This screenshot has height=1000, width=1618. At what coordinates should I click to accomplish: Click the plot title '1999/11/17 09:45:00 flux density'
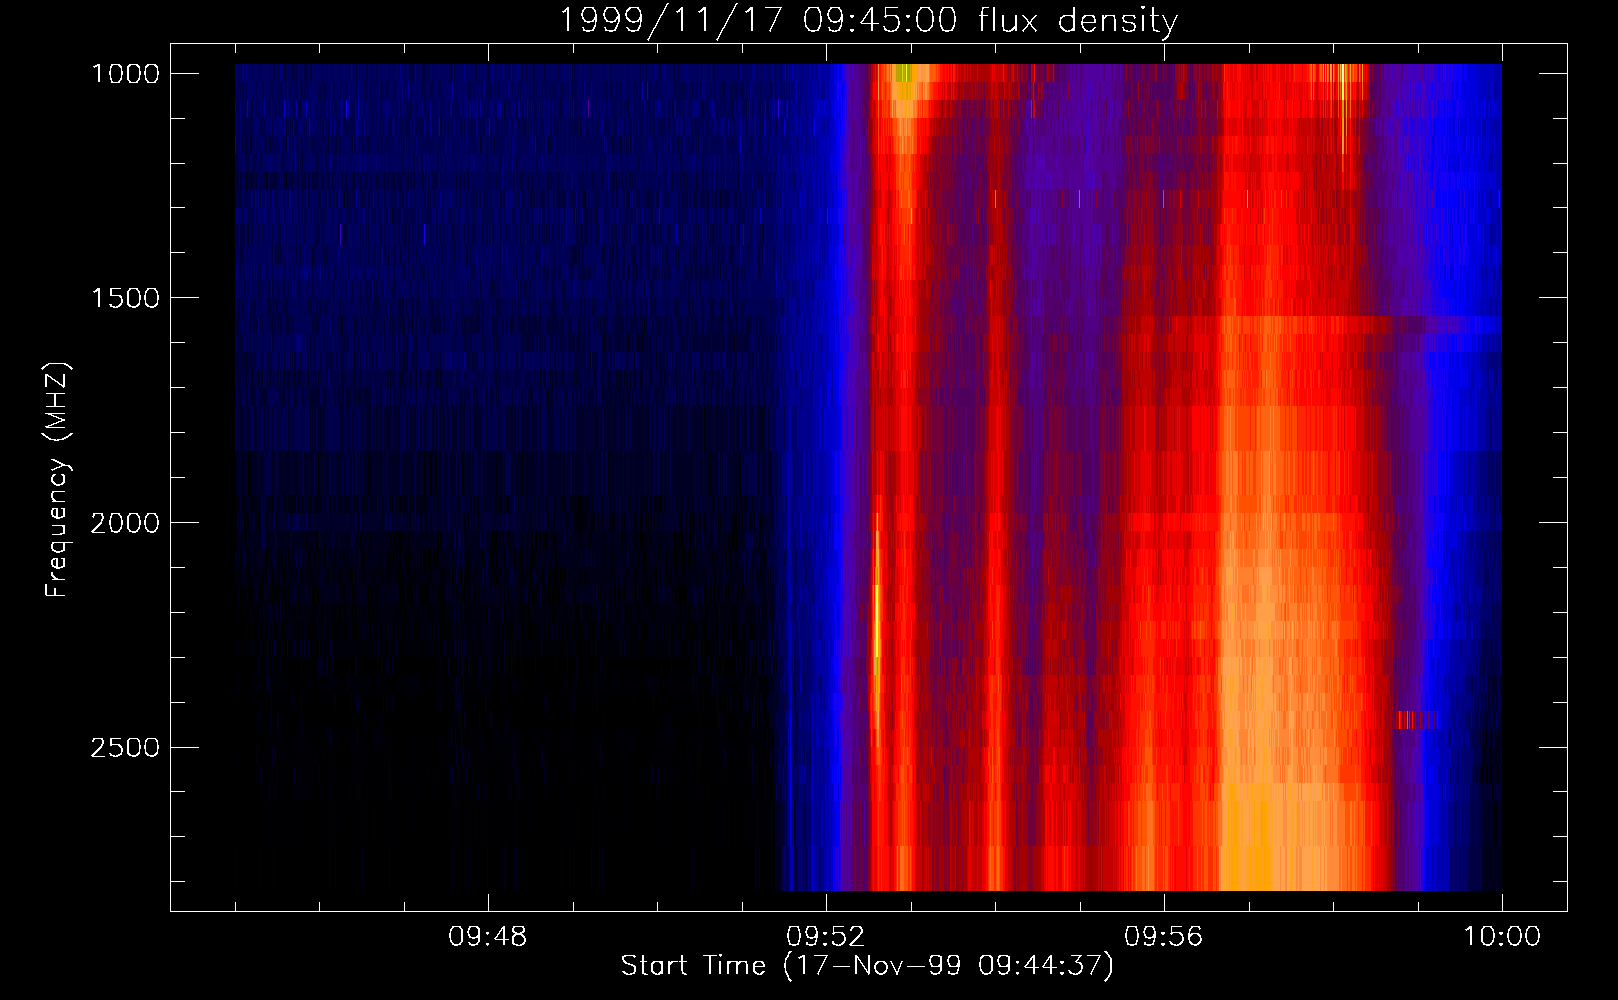tap(867, 20)
